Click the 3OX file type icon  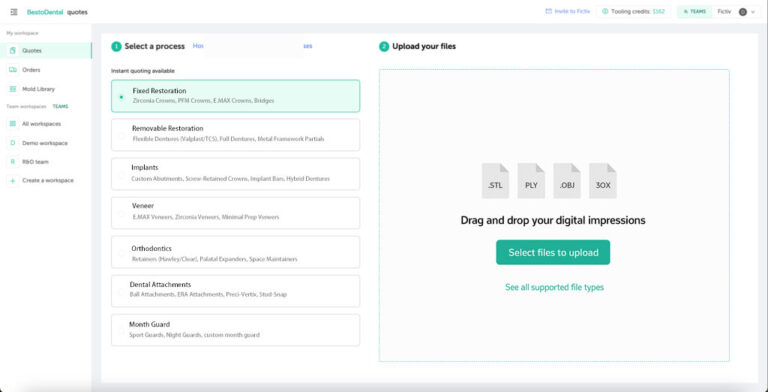(603, 181)
